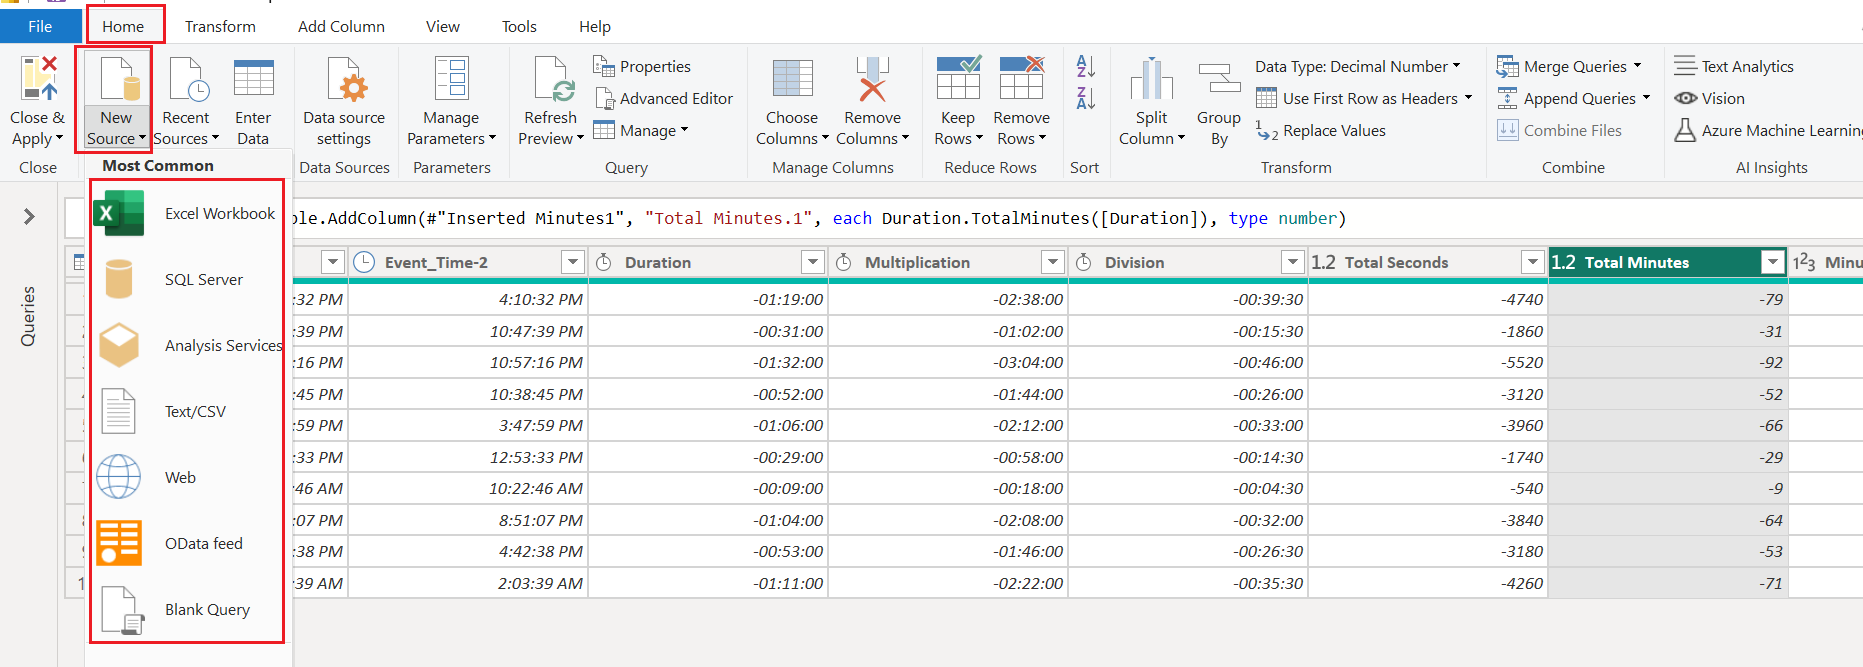Screen dimensions: 1863x667
Task: Open the Duration column filter dropdown
Action: 812,262
